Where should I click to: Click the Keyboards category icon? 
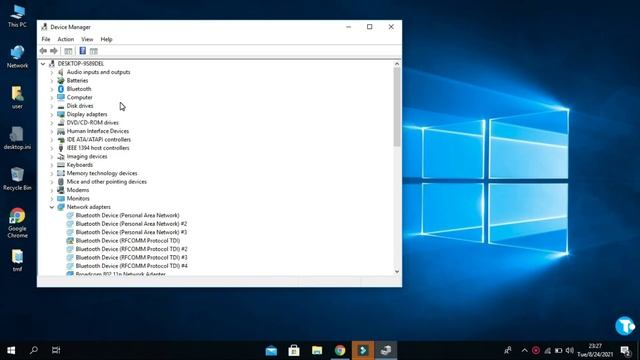click(x=61, y=164)
